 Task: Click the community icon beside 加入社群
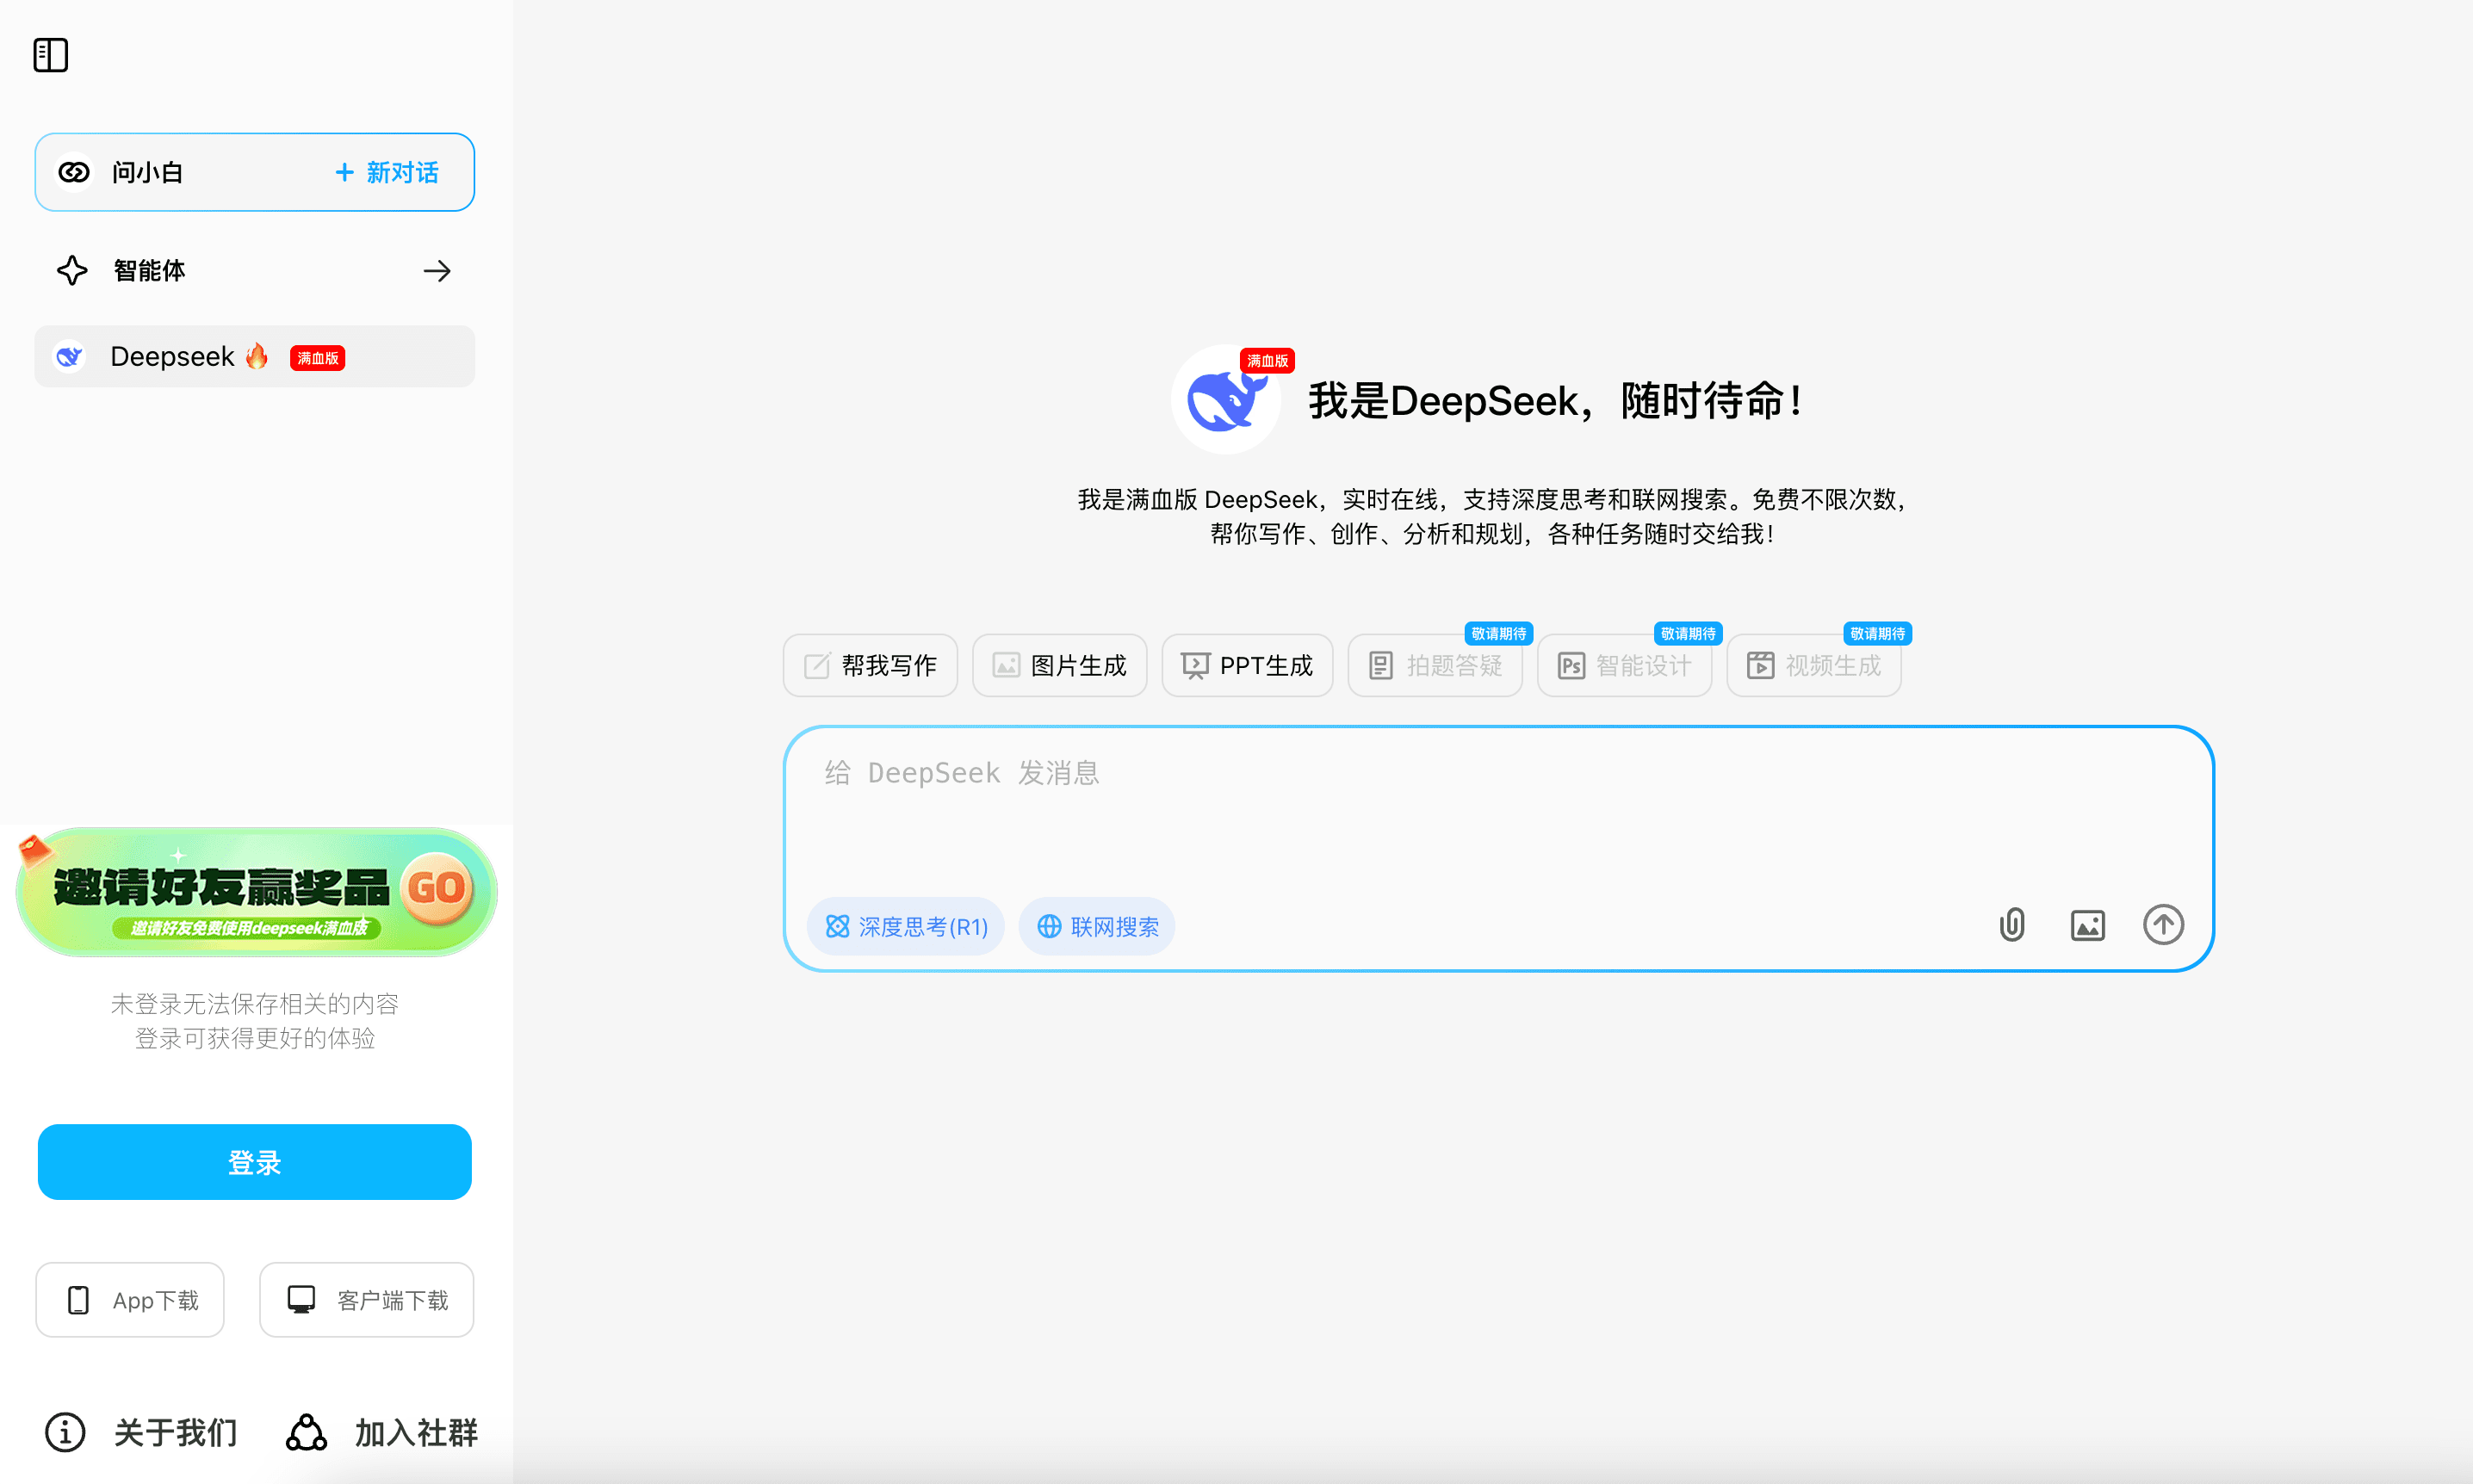pyautogui.click(x=306, y=1432)
